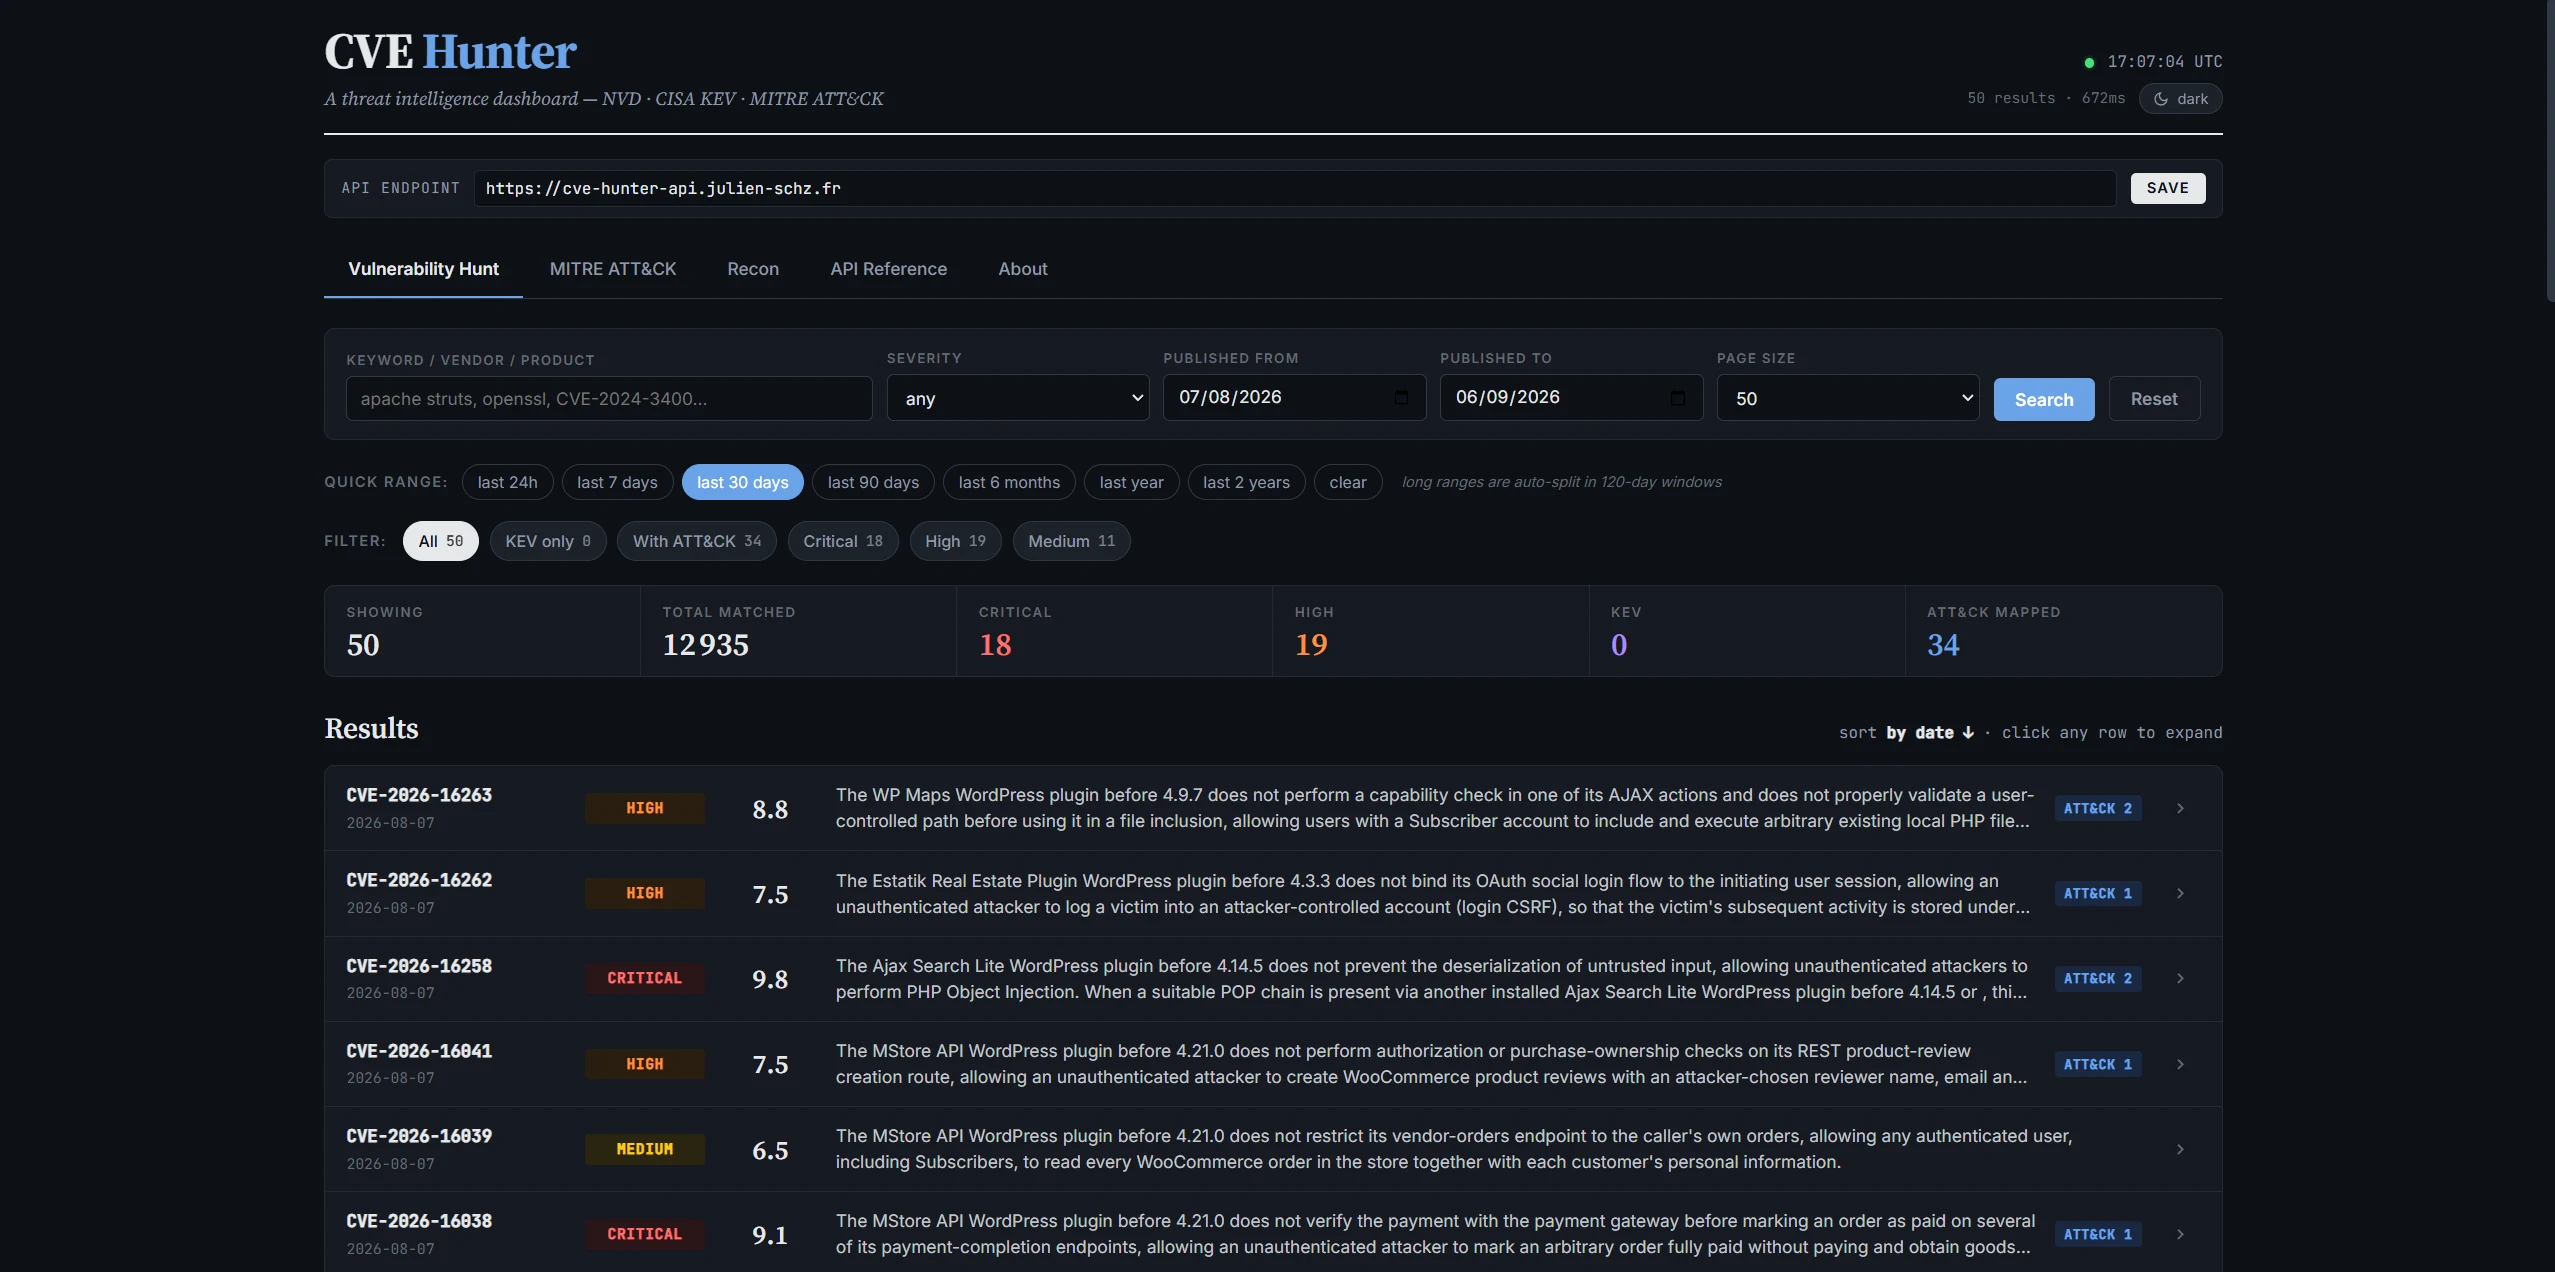Open the Recon tab
The height and width of the screenshot is (1272, 2555).
(753, 269)
